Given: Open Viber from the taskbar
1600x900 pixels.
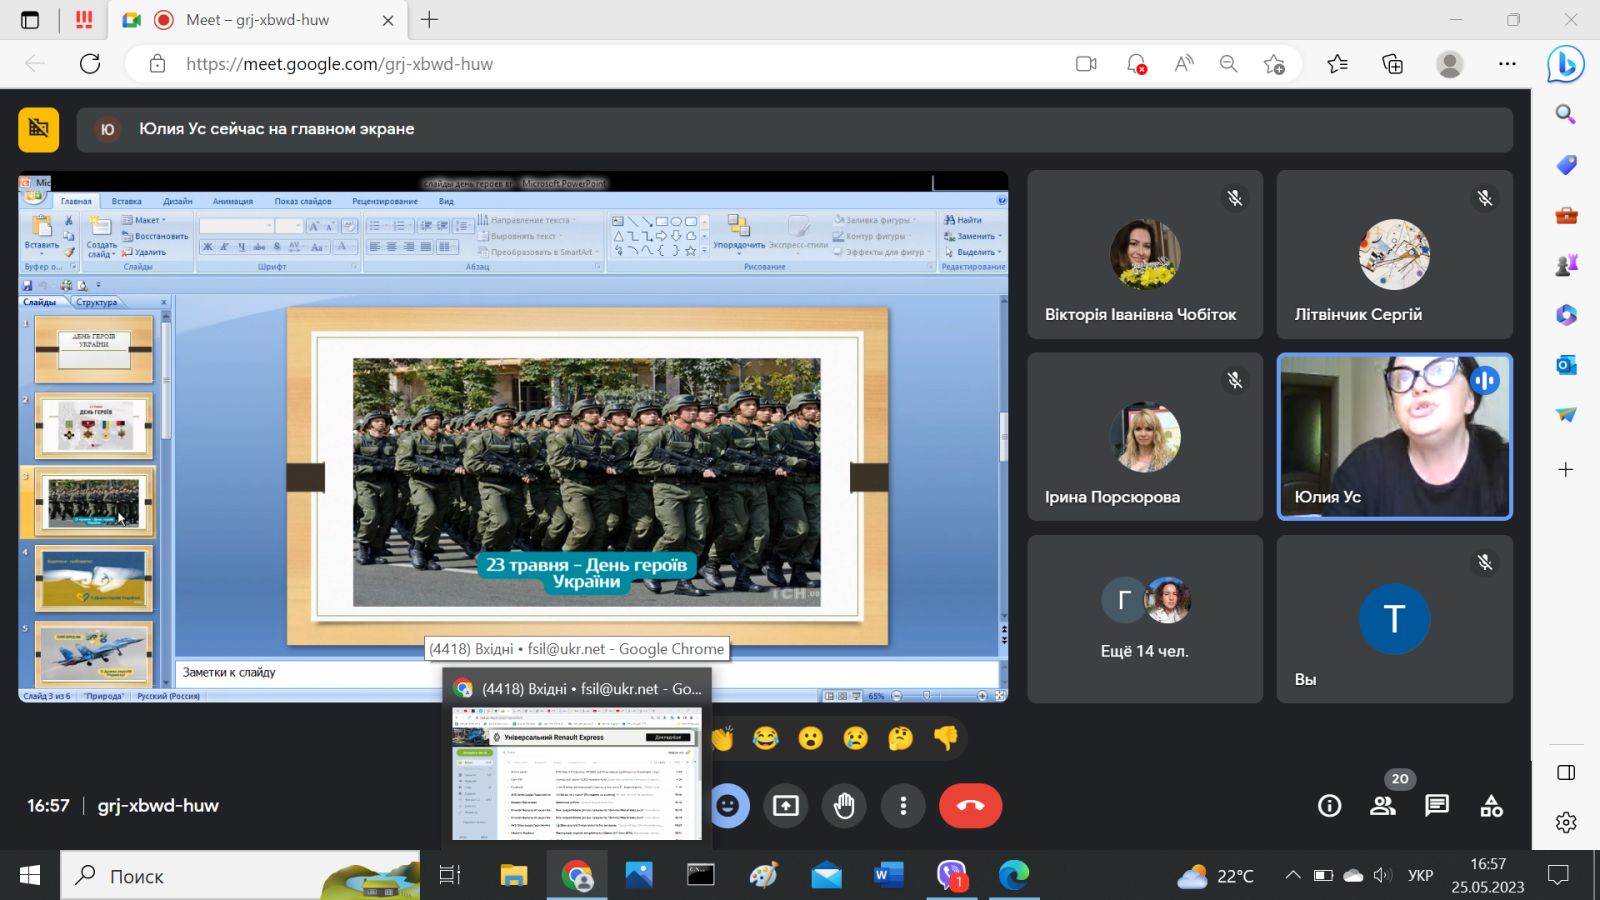Looking at the screenshot, I should tap(951, 876).
